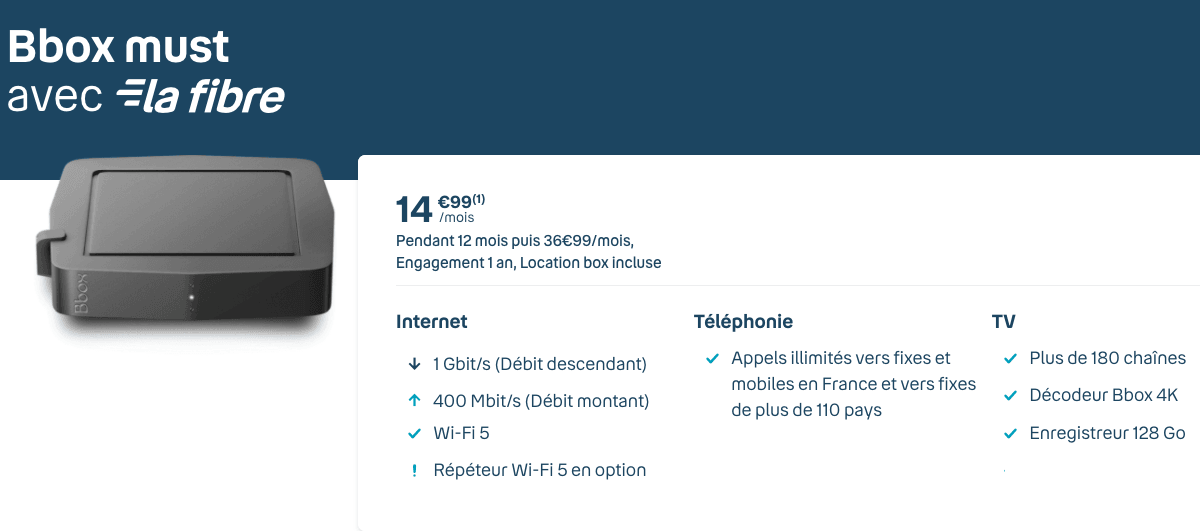This screenshot has width=1200, height=531.
Task: Click the checkmark beside Décodeur Bbox 4K
Action: coord(1010,396)
